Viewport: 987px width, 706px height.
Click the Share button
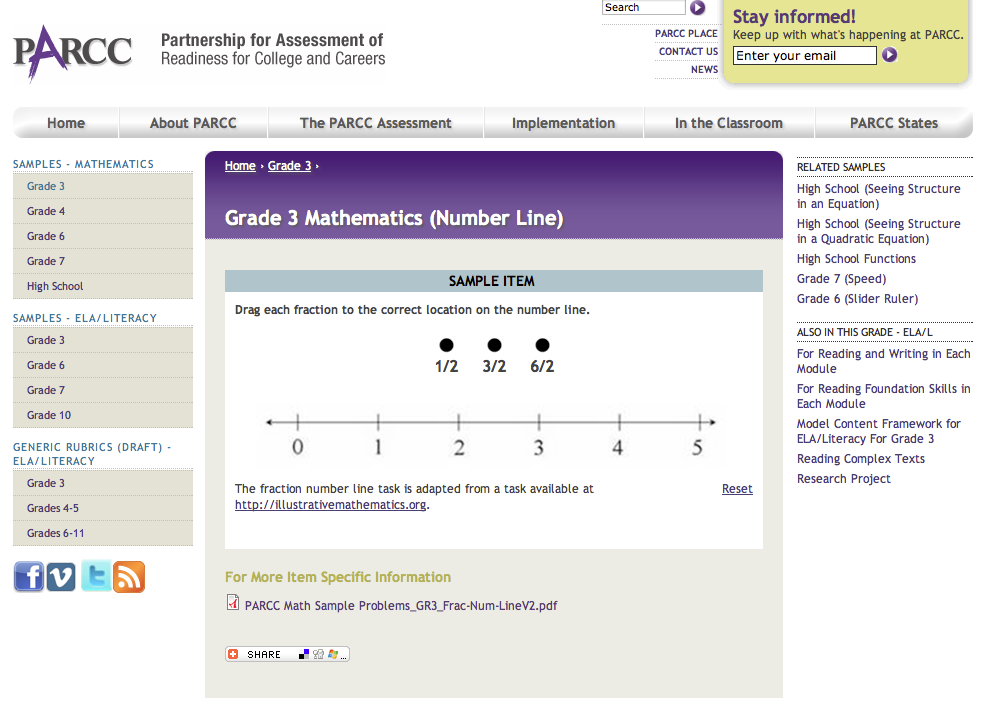pyautogui.click(x=287, y=654)
